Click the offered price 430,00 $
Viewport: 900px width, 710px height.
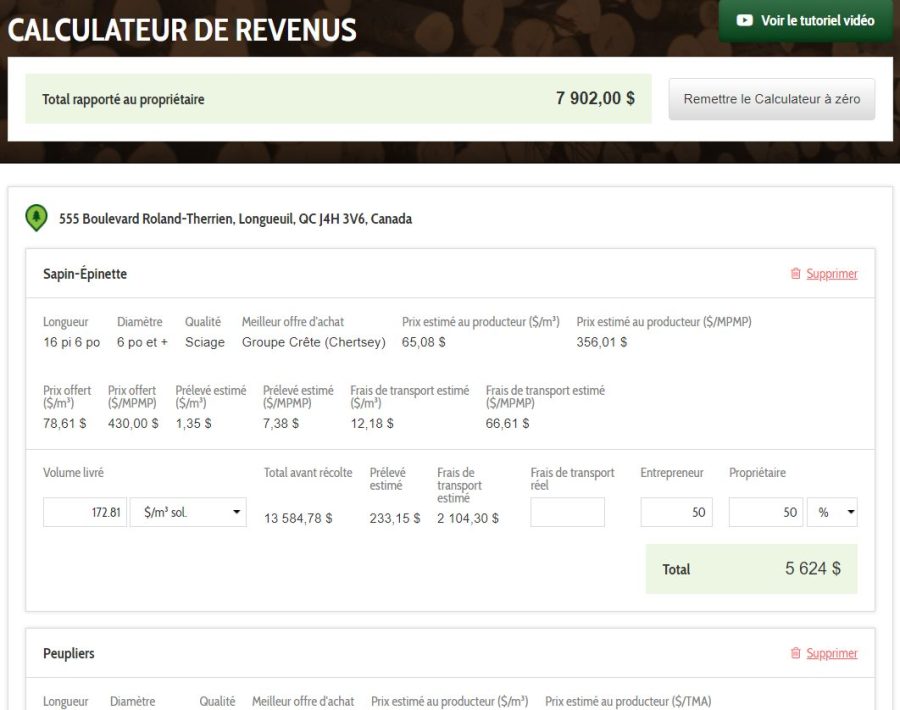click(133, 424)
